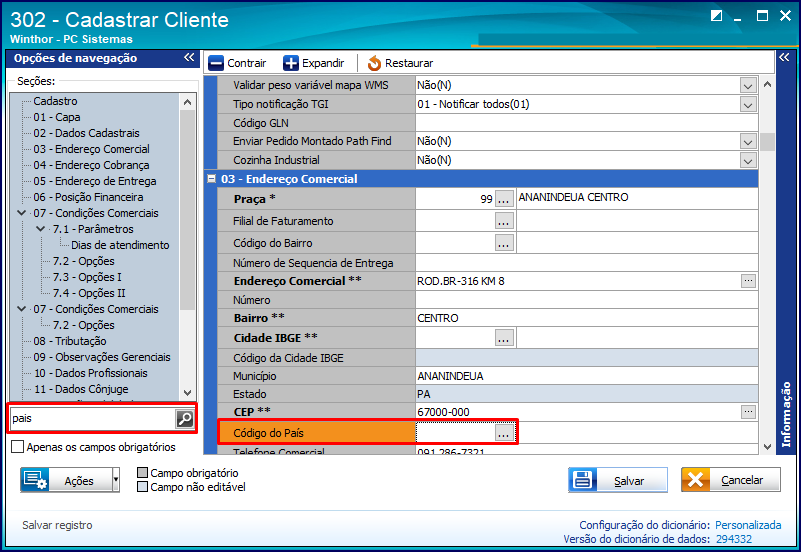Select 11 - Dados Cônjuge

[81, 389]
